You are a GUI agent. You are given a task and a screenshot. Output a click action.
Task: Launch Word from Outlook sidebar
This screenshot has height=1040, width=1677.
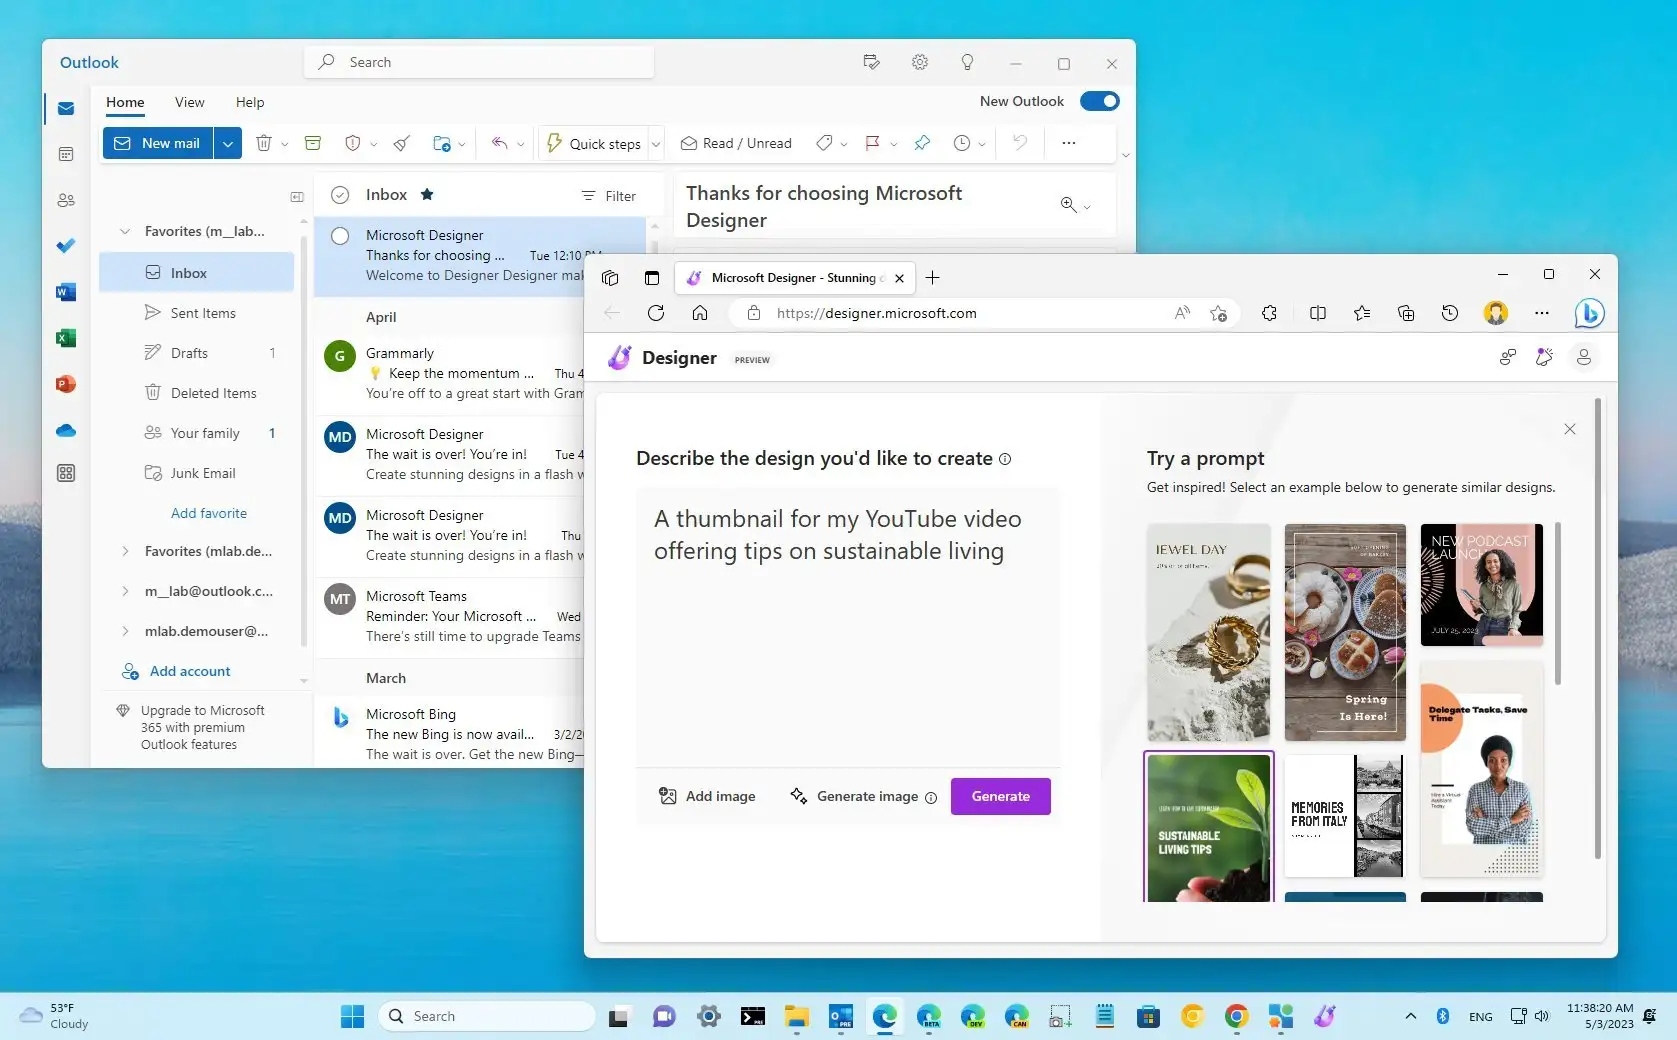[66, 292]
